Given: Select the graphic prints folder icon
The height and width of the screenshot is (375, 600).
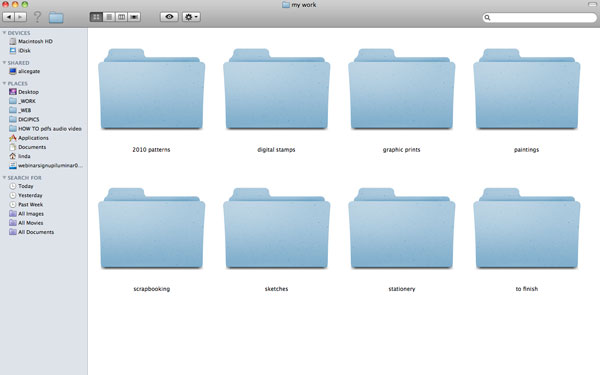Looking at the screenshot, I should [402, 89].
